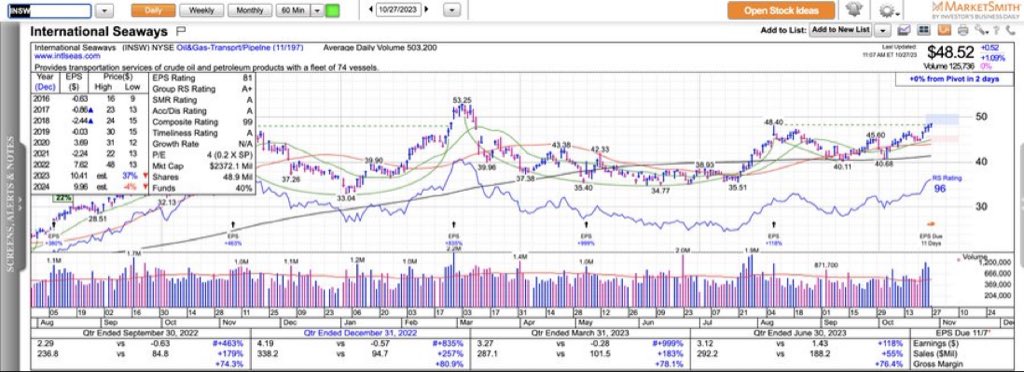Switch to Daily chart
Viewport: 1024px width, 372px height.
point(153,10)
